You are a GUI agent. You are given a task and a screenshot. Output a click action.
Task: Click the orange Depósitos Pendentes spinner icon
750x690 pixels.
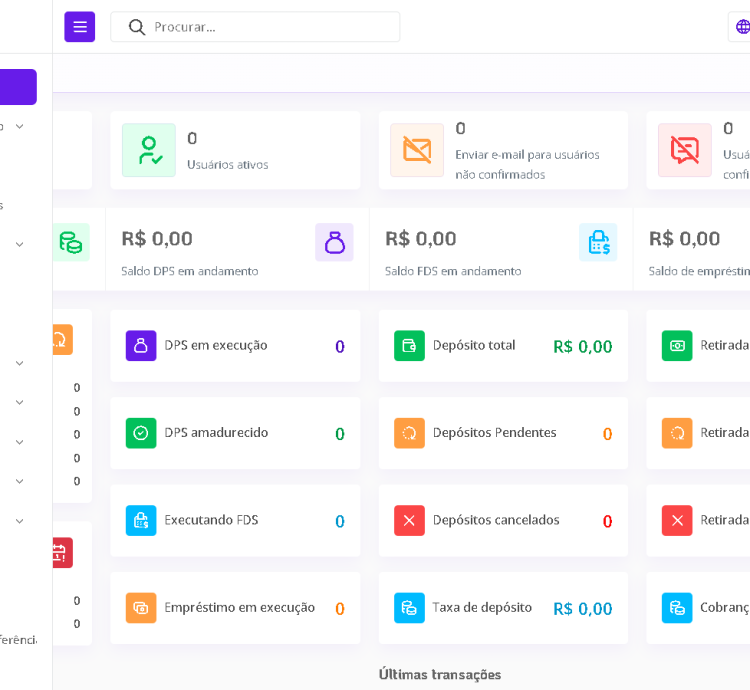click(x=409, y=433)
